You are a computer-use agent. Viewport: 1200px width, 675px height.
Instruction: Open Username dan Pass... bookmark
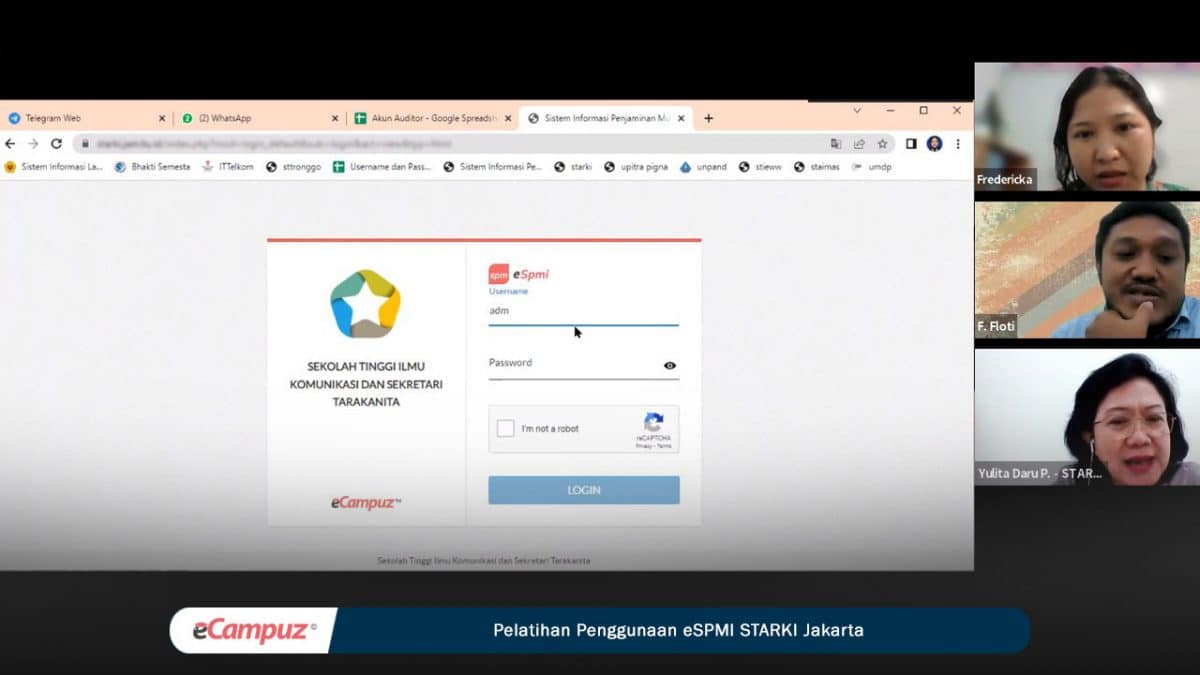383,167
